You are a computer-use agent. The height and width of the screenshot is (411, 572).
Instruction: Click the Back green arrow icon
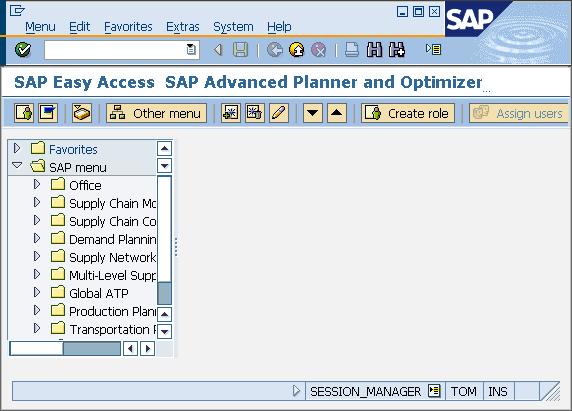(x=274, y=50)
